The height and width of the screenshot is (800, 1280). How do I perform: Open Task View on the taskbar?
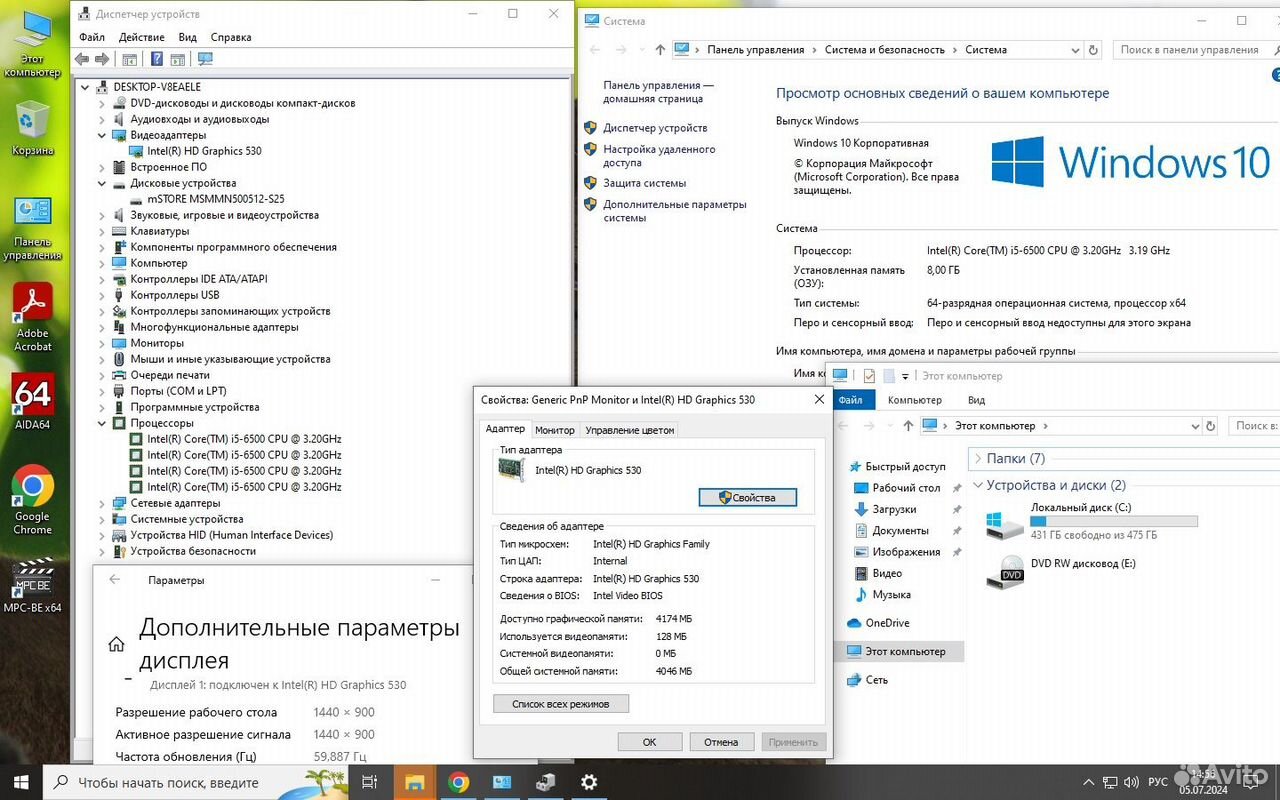pos(369,782)
